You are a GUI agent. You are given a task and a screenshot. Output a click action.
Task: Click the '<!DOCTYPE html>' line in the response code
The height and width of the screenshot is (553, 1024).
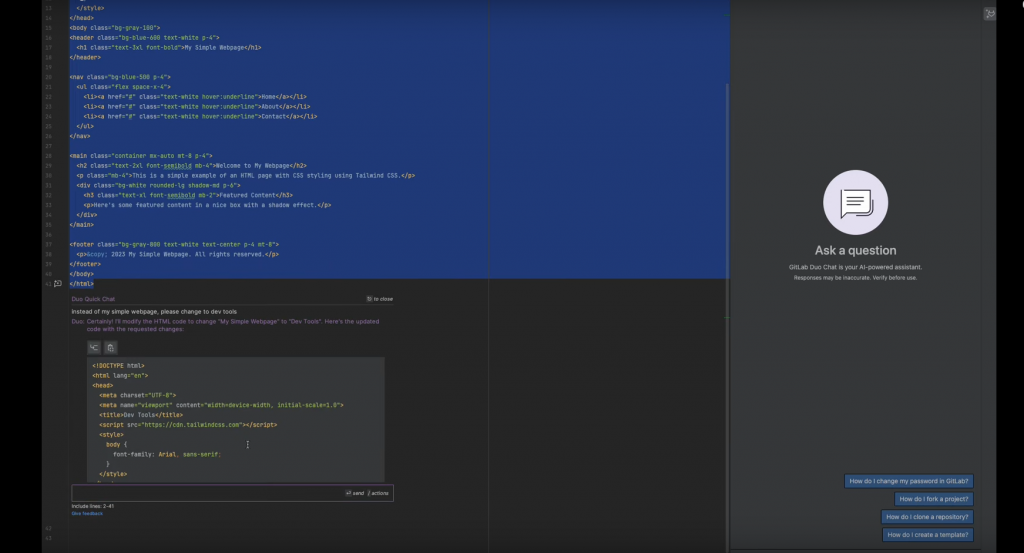118,366
